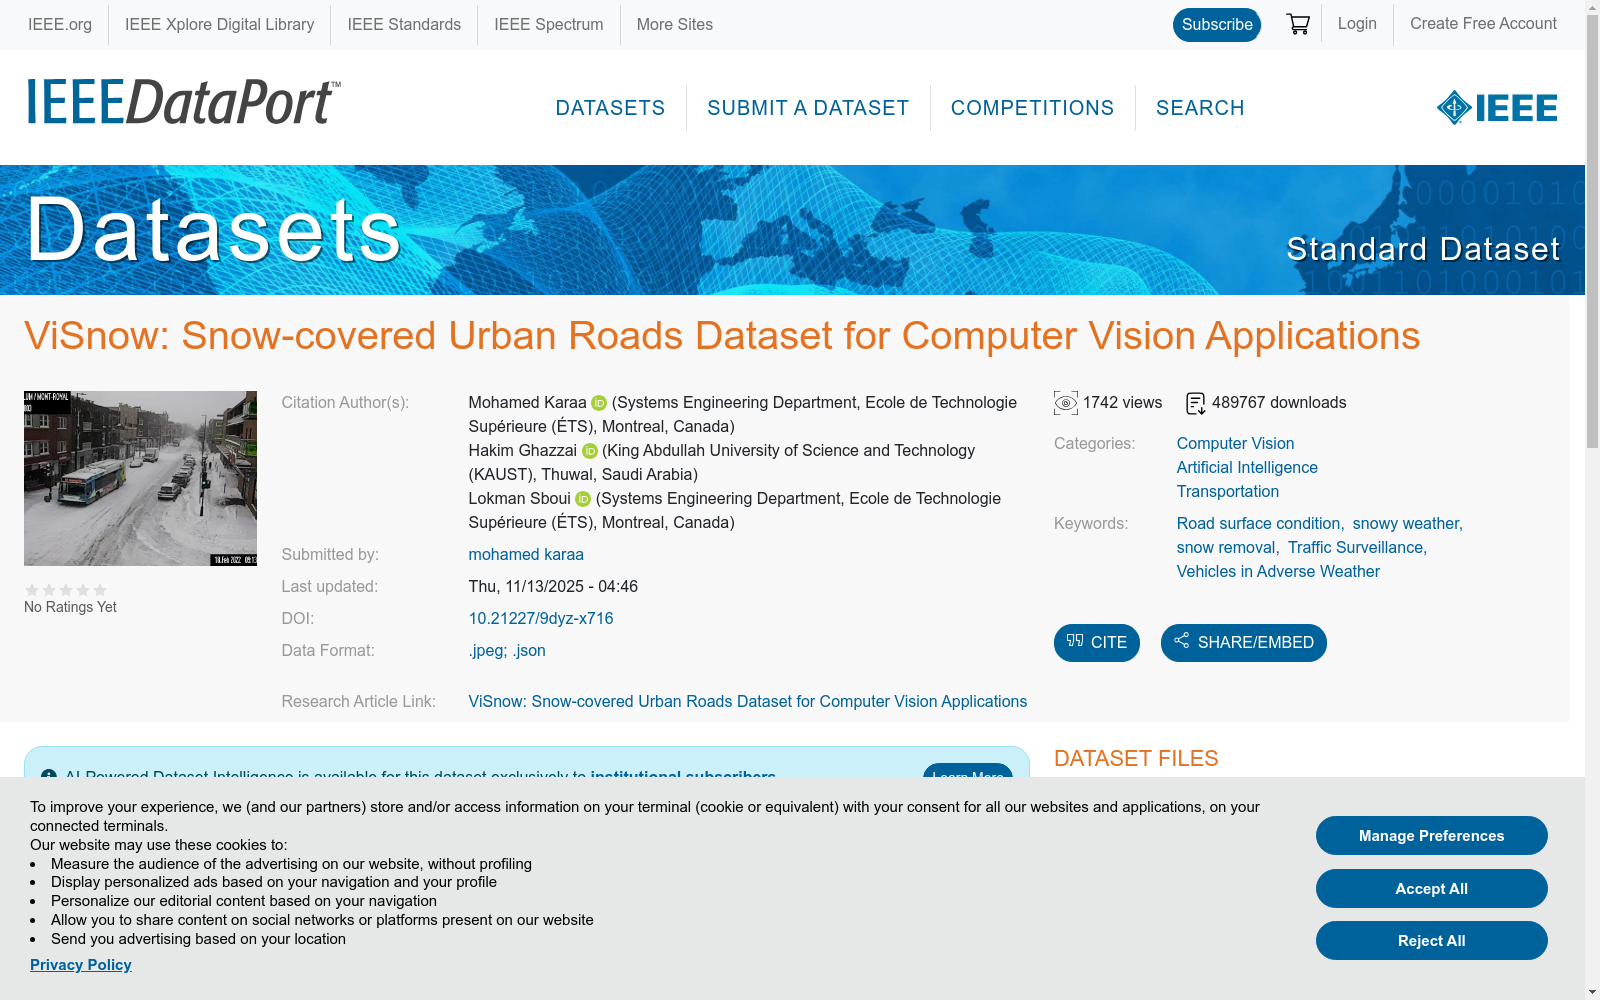Go to IEEE Standards site

[x=404, y=24]
